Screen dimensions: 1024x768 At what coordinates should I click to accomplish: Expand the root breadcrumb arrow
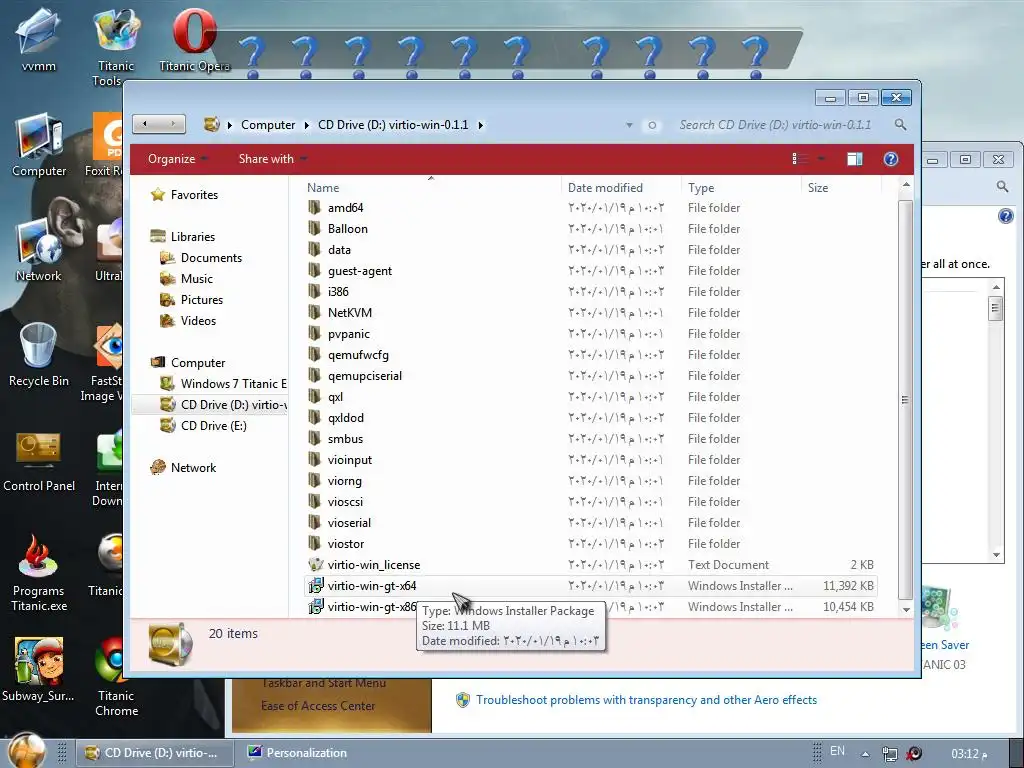coord(230,125)
